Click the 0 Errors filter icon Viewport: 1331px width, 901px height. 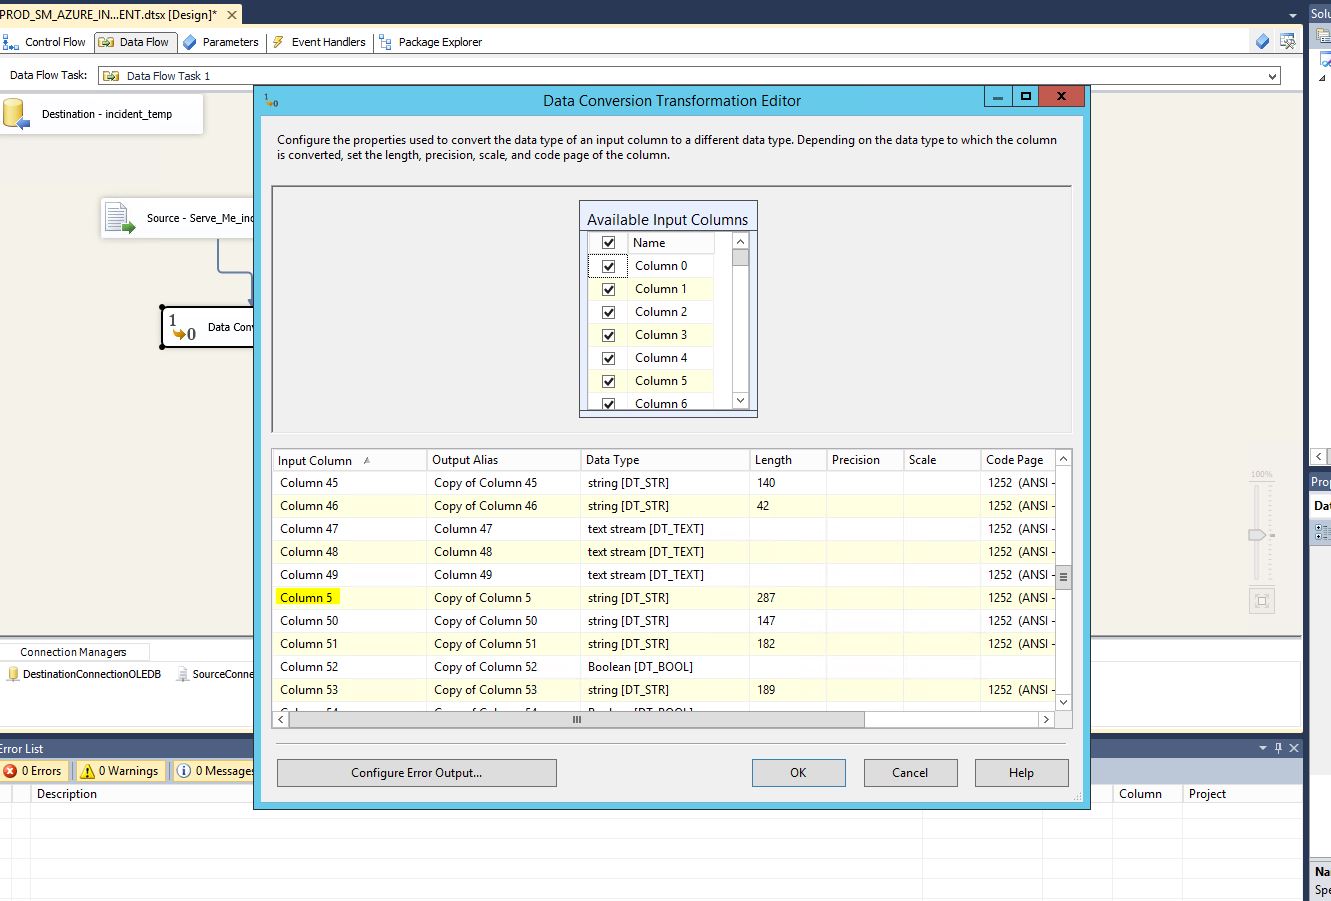(35, 770)
